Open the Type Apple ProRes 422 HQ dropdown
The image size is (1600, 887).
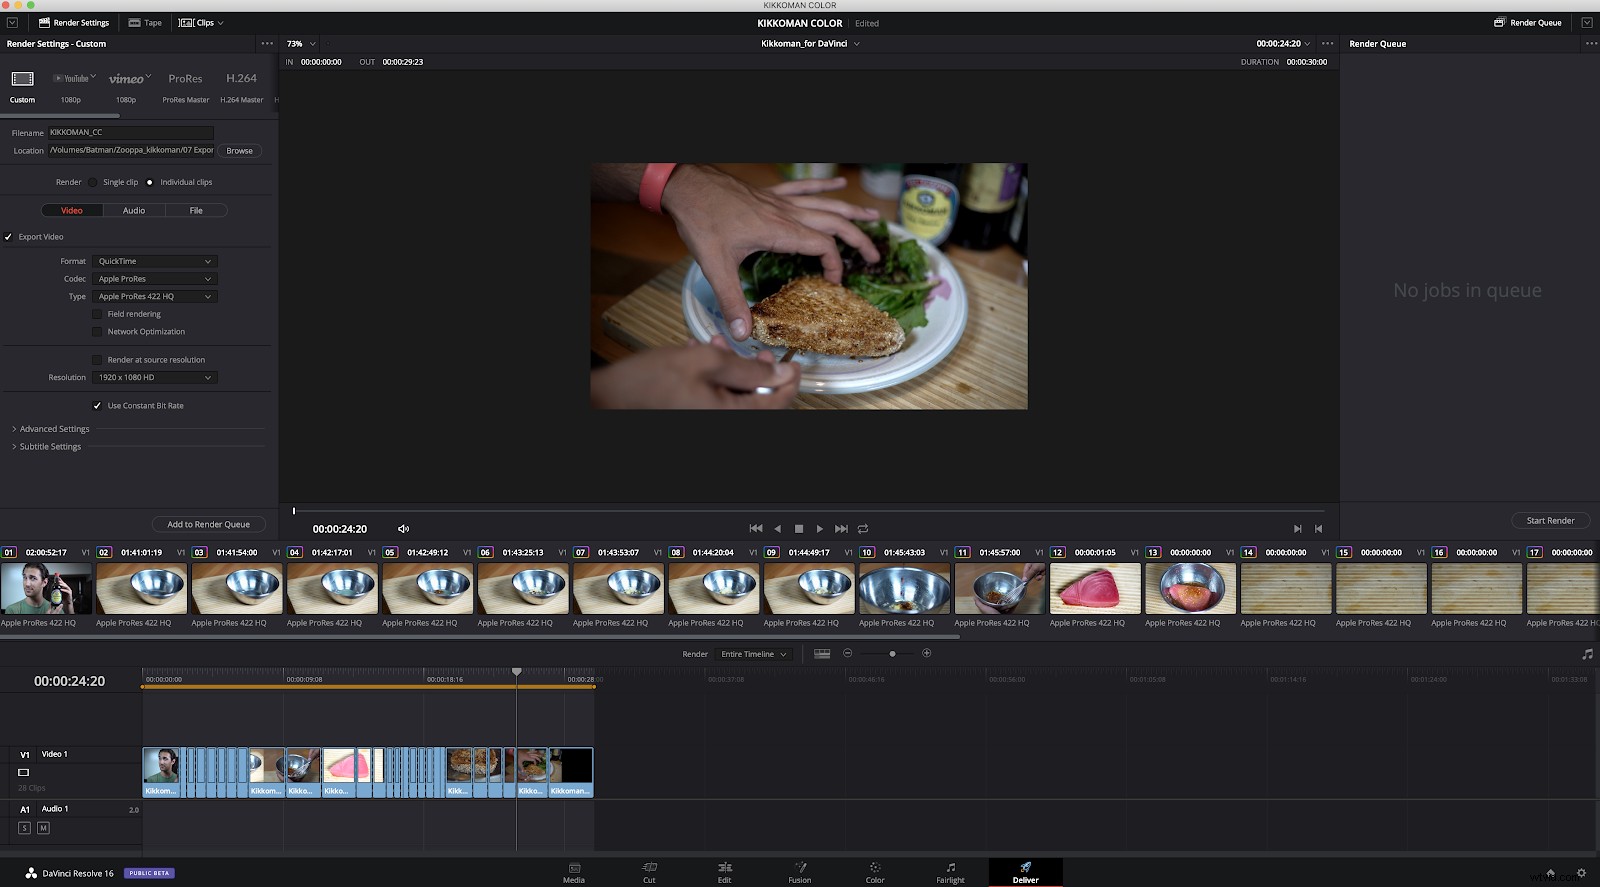coord(155,296)
